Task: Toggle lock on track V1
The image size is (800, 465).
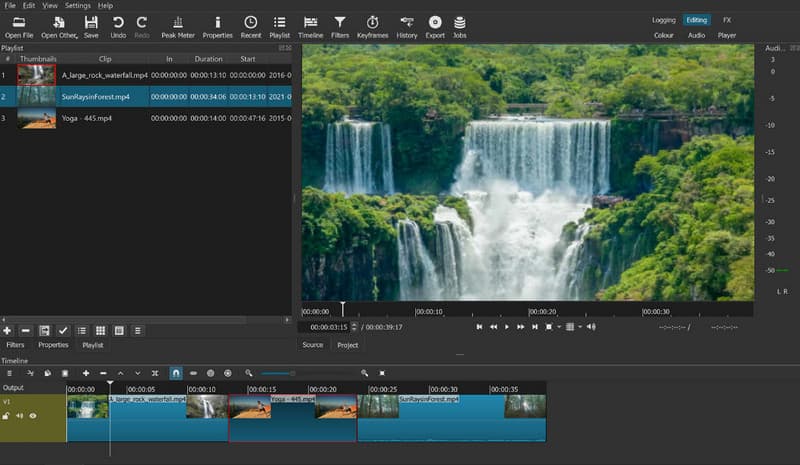Action: [x=6, y=416]
